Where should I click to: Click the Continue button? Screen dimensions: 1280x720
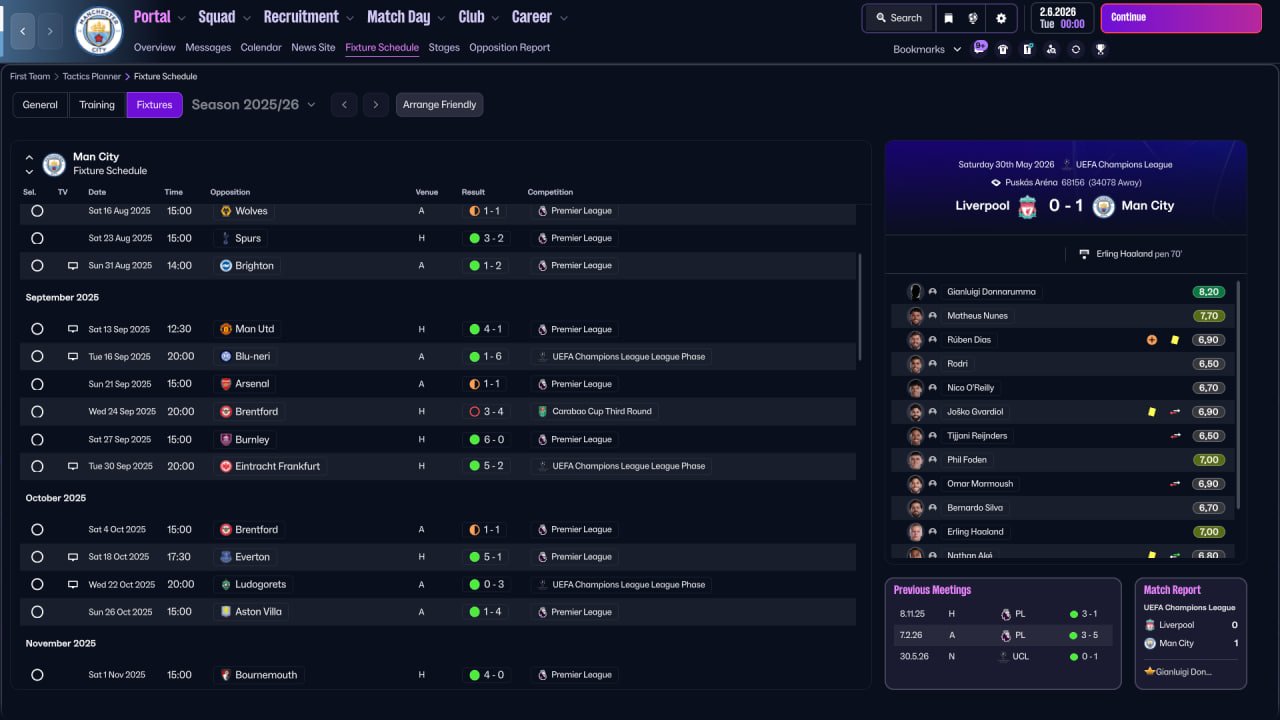[1181, 18]
